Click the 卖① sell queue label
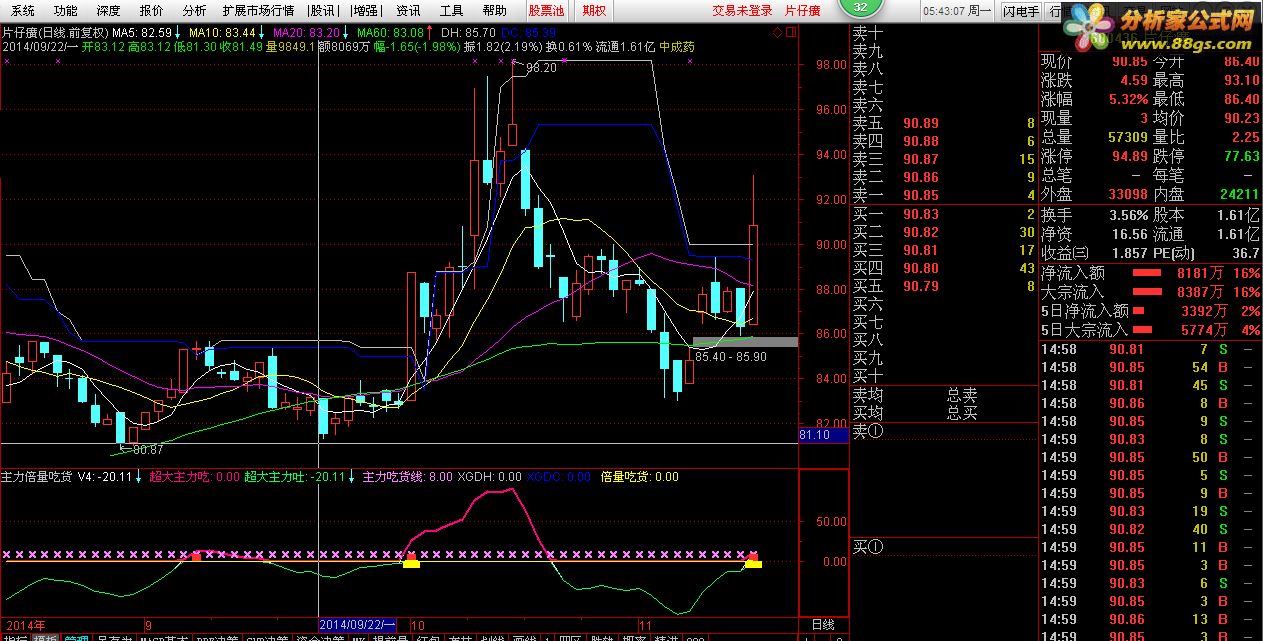1263x641 pixels. point(868,431)
